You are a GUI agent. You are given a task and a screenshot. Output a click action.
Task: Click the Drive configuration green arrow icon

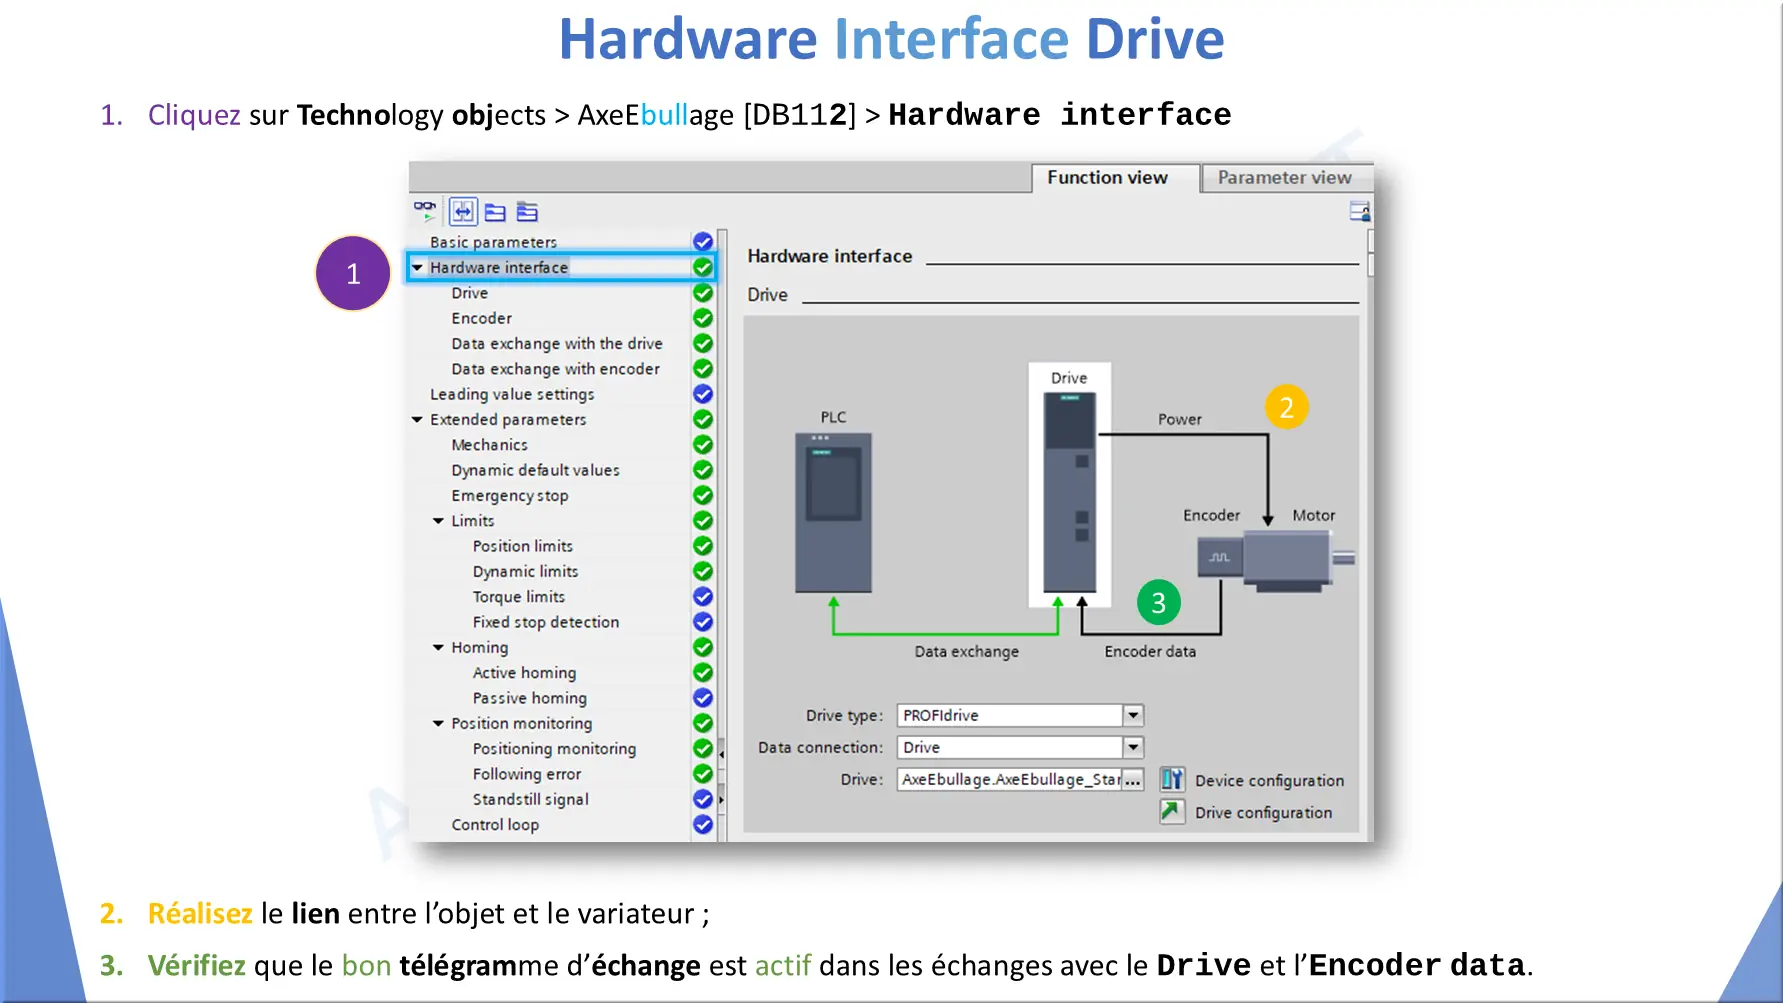(1172, 812)
